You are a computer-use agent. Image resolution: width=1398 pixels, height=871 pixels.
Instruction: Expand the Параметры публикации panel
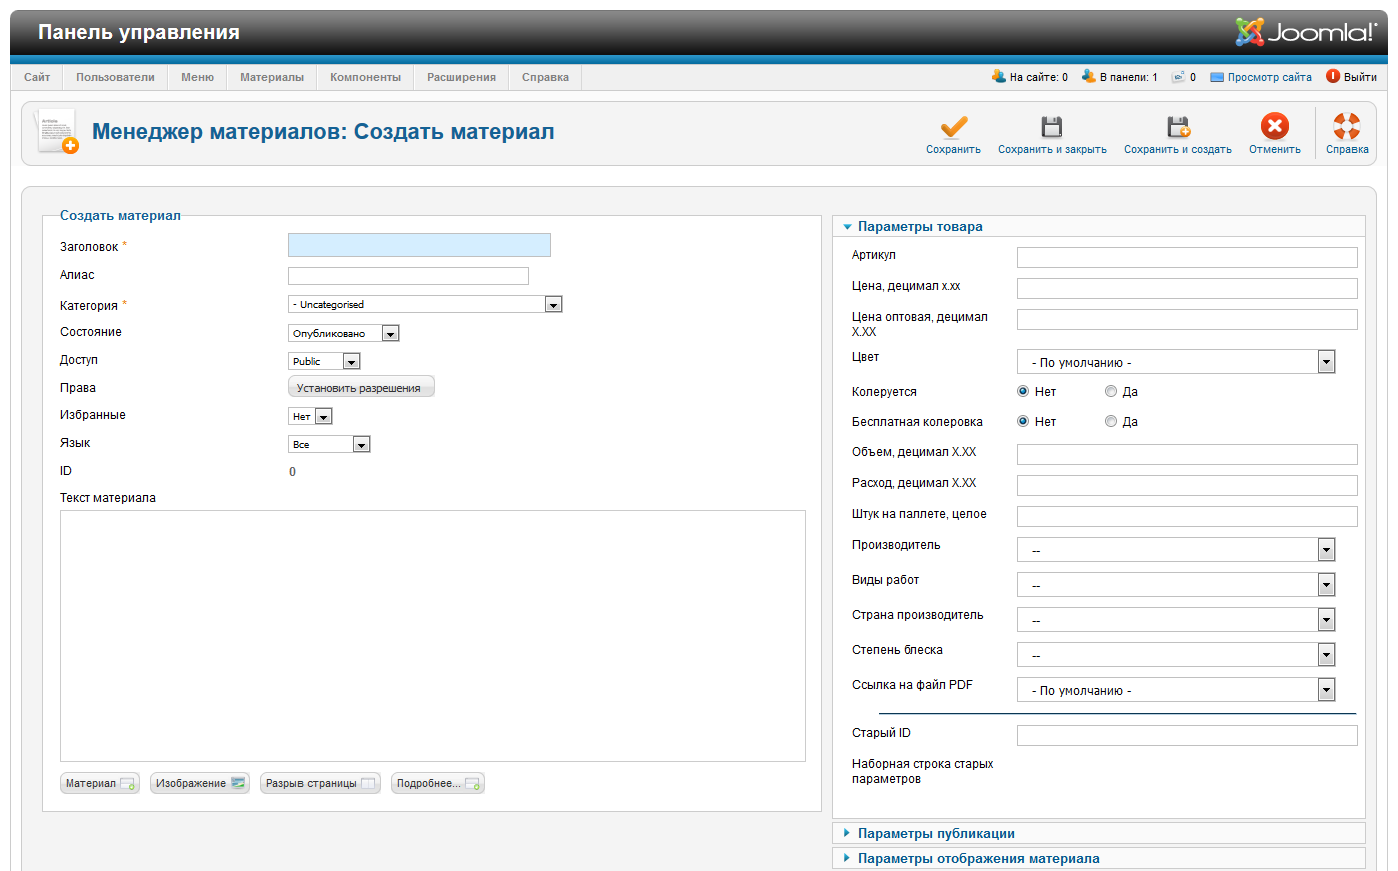pyautogui.click(x=1098, y=833)
